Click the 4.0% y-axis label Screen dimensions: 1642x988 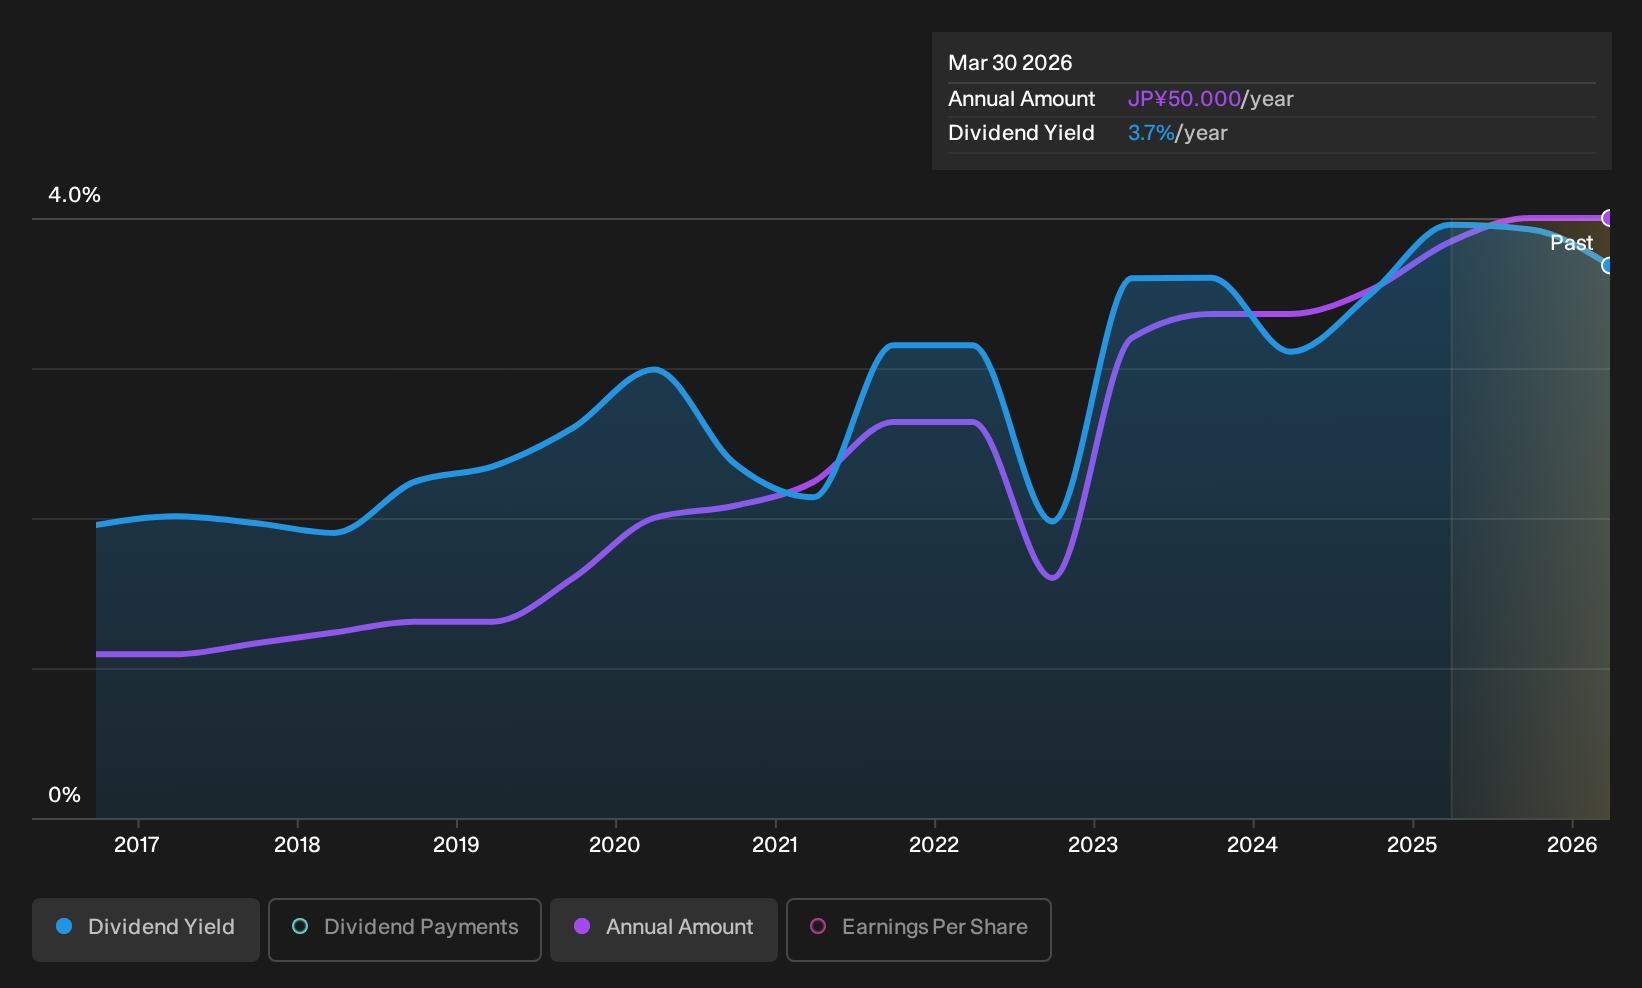coord(74,195)
